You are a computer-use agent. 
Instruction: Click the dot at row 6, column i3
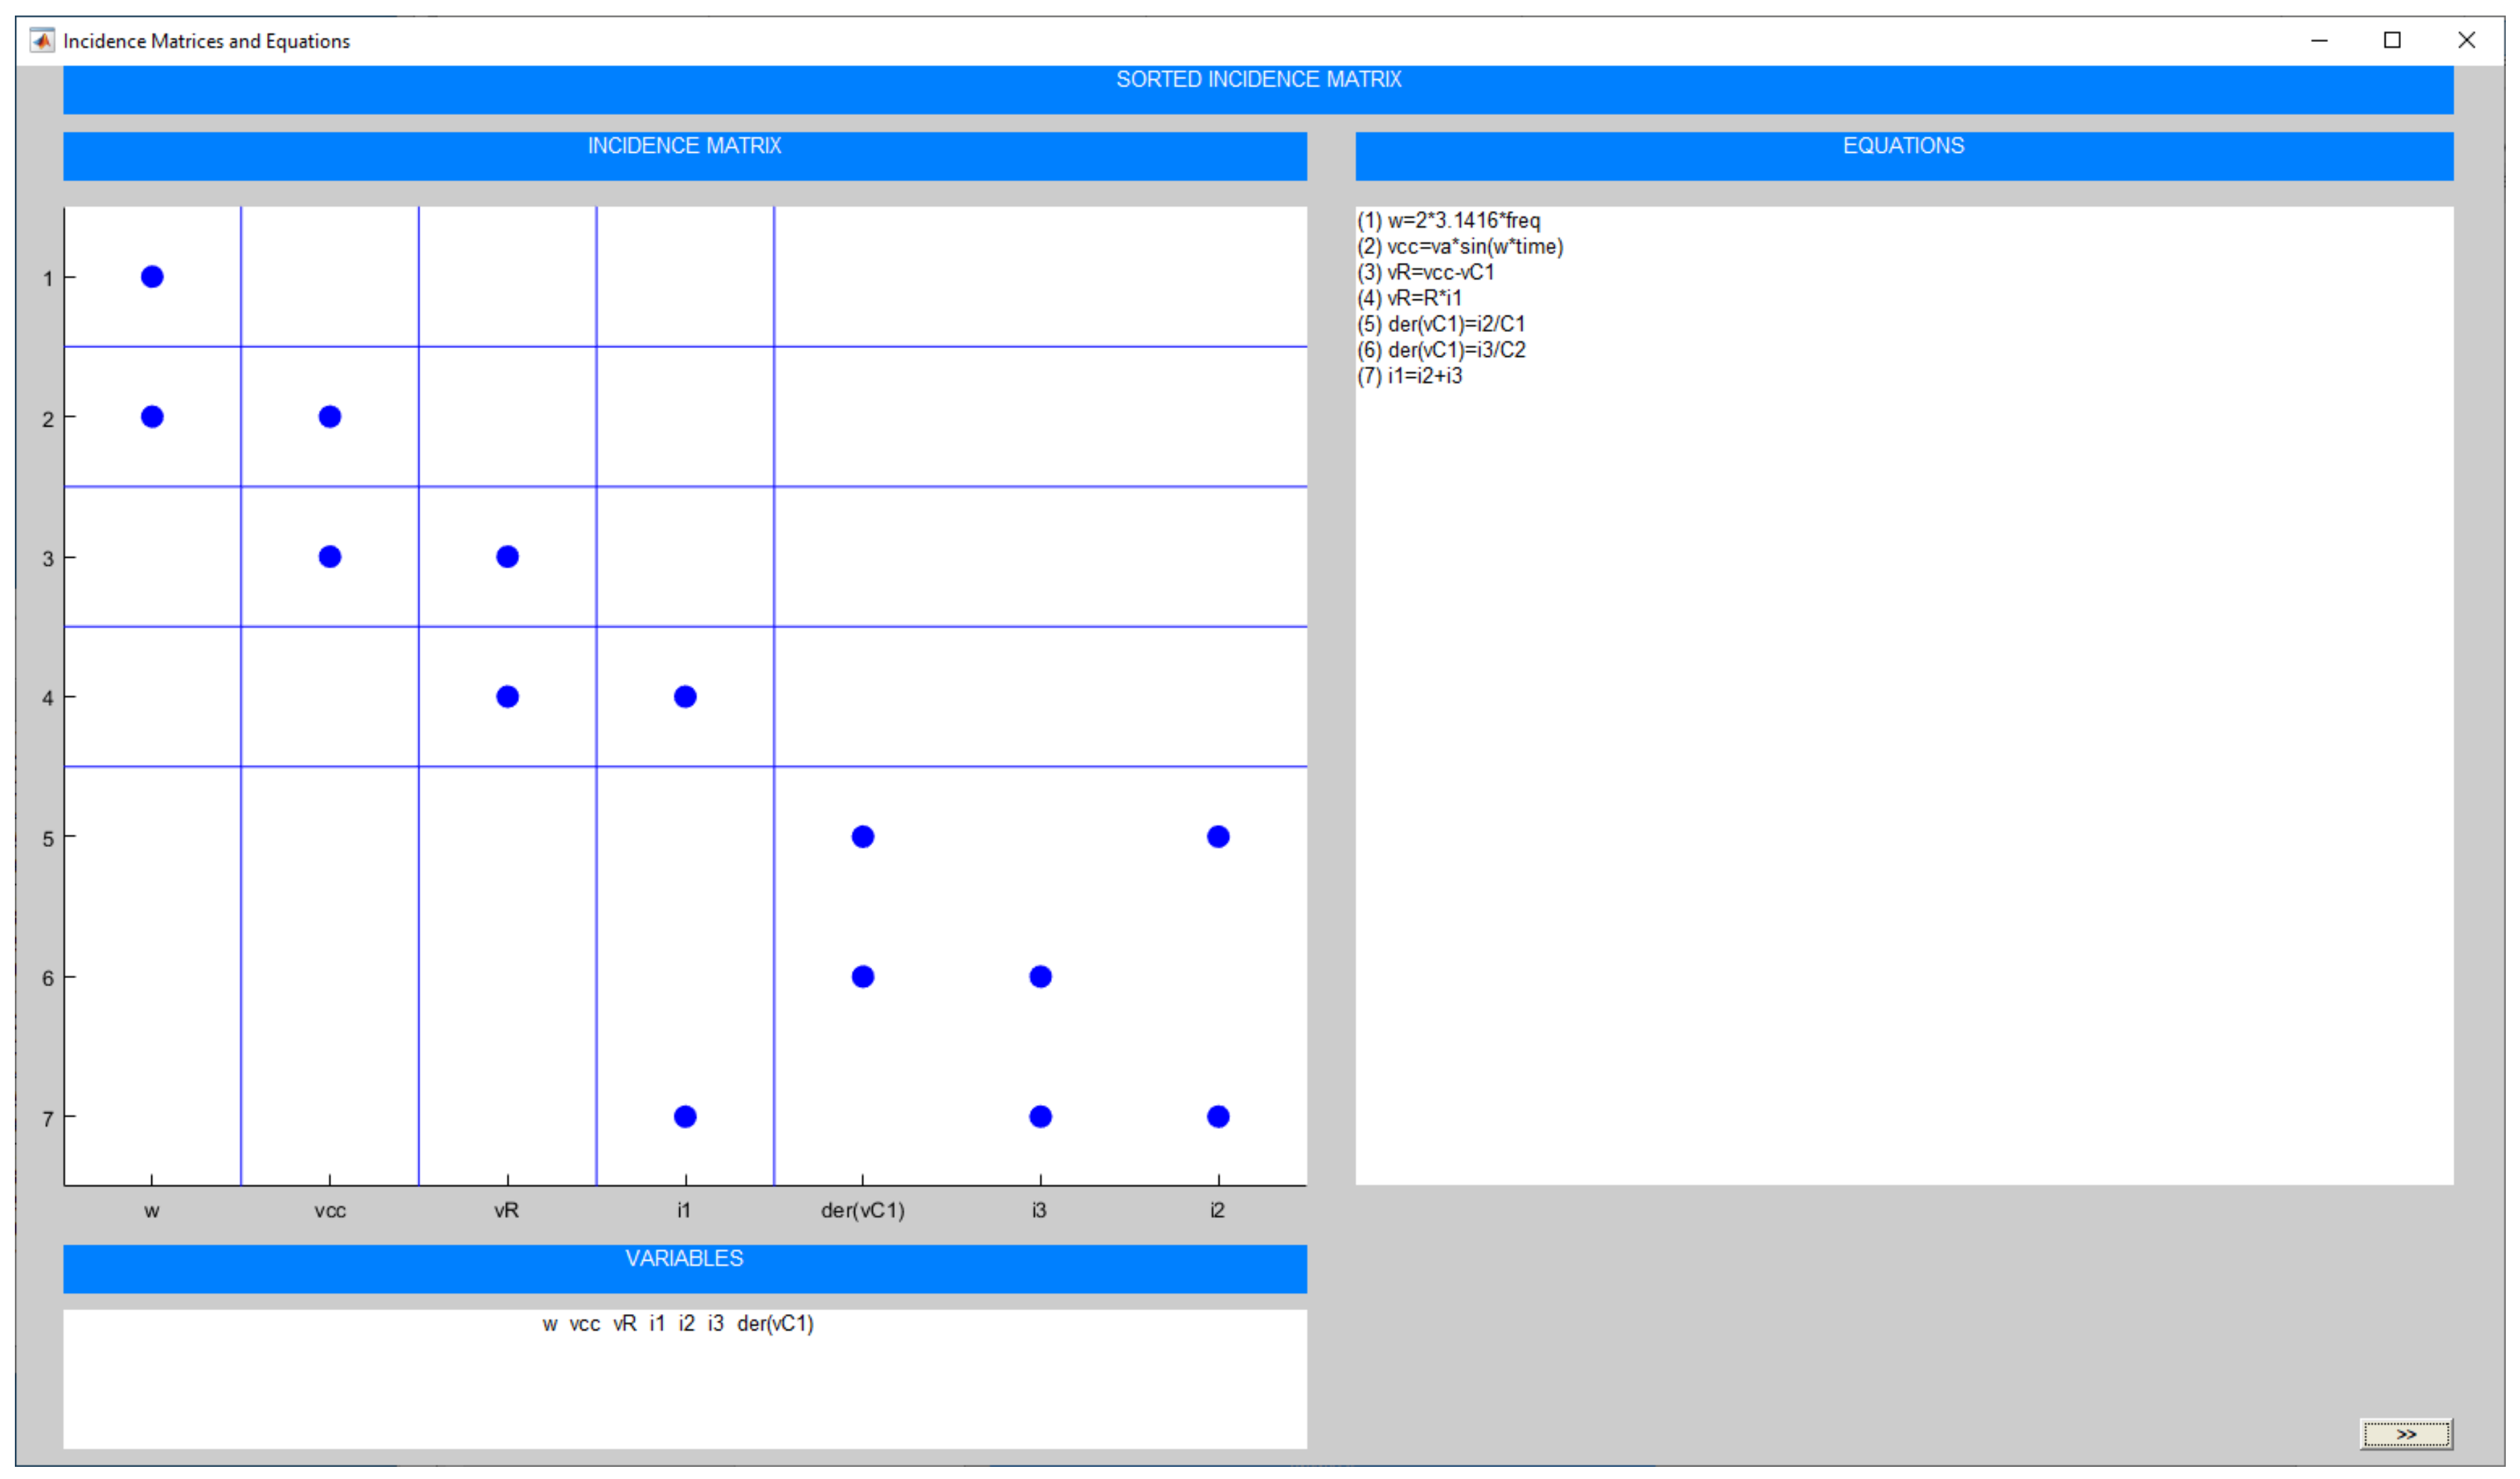[x=1041, y=977]
